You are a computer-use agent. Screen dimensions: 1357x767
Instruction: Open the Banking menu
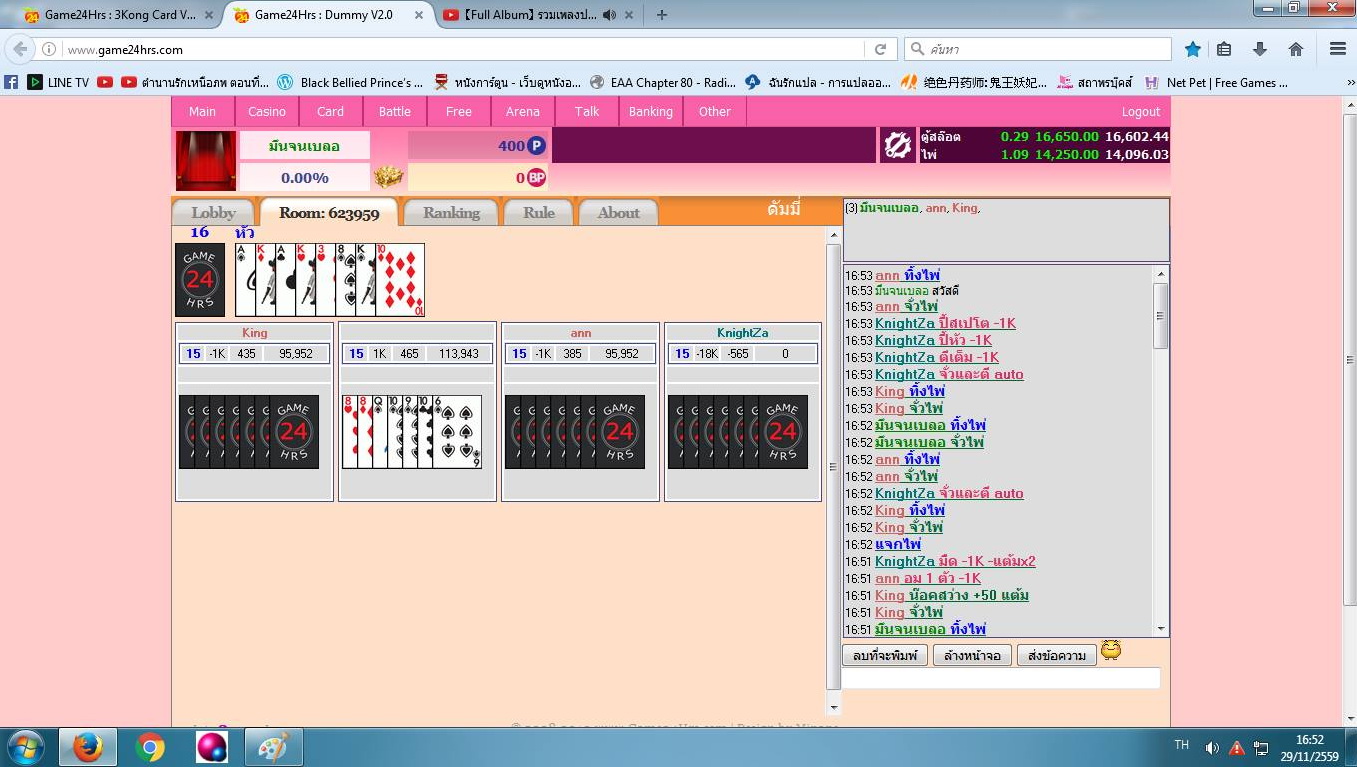pos(651,111)
